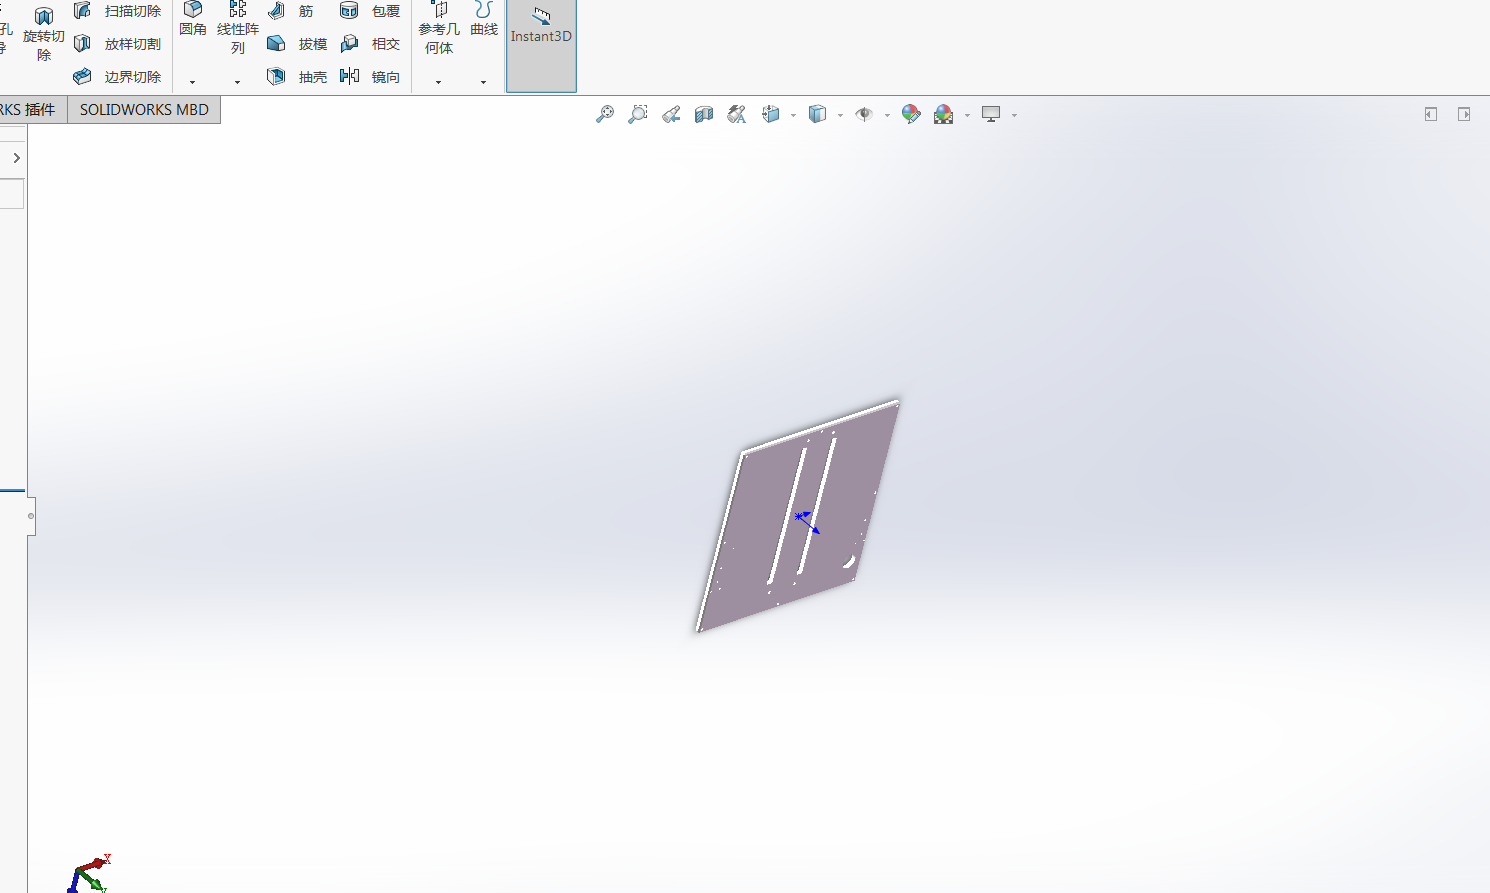
Task: Use the 拔模 draft tool
Action: coord(298,44)
